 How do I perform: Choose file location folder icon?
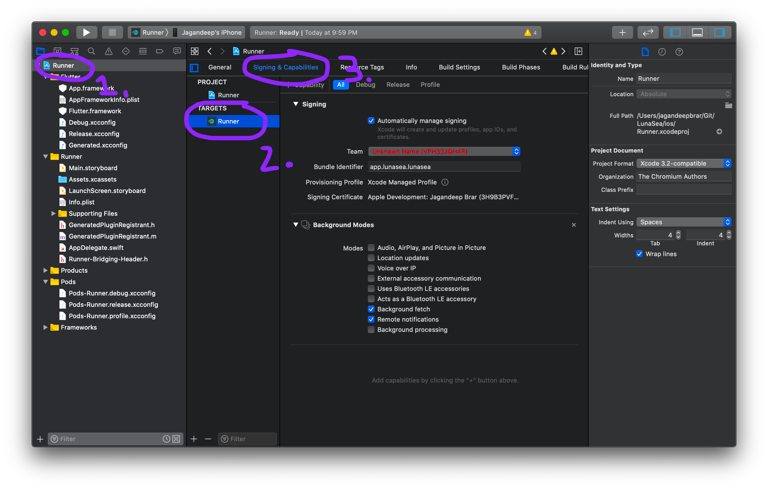[x=728, y=105]
